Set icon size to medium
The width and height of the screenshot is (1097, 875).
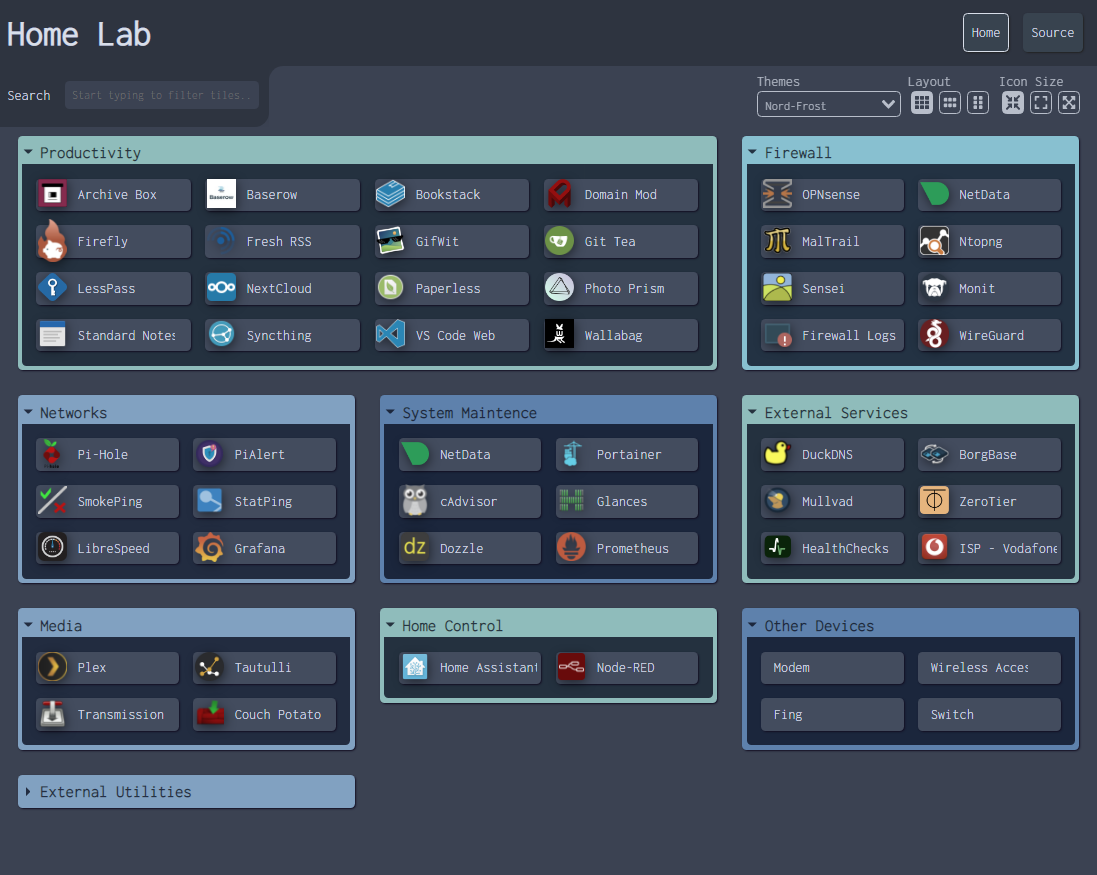(1041, 104)
